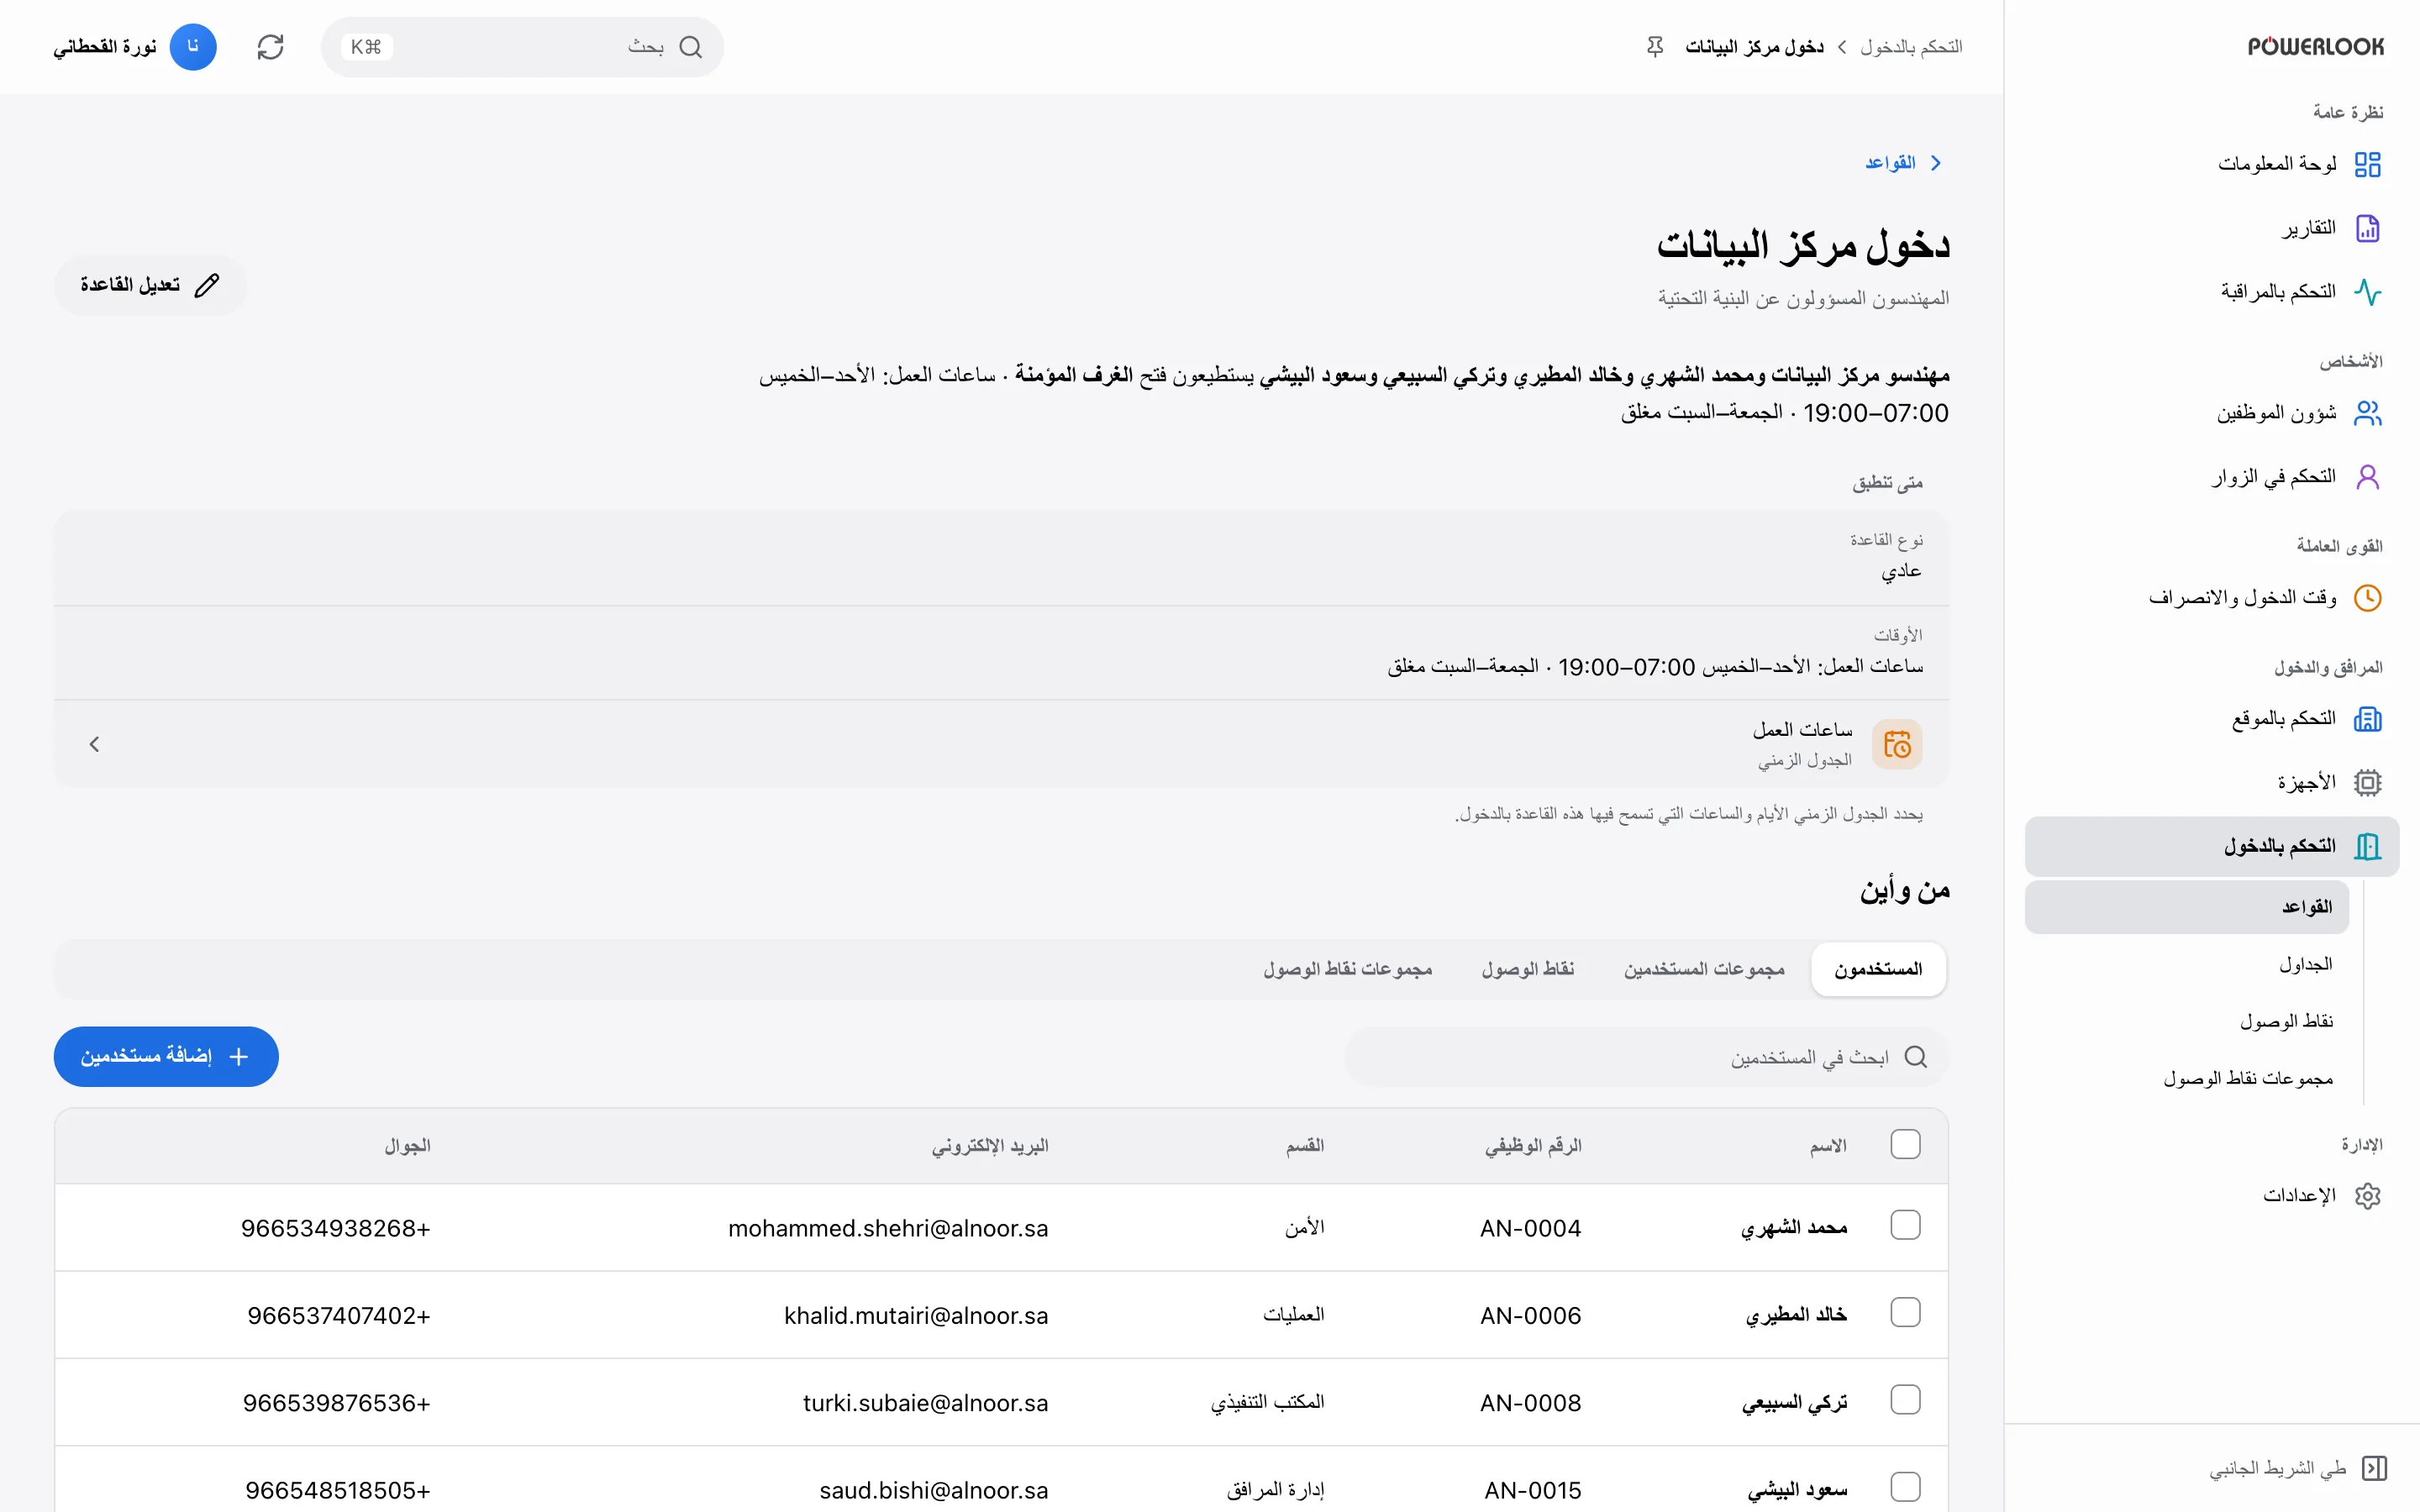Open التحكم في الزوار visitor icon
This screenshot has height=1512, width=2420.
2367,477
